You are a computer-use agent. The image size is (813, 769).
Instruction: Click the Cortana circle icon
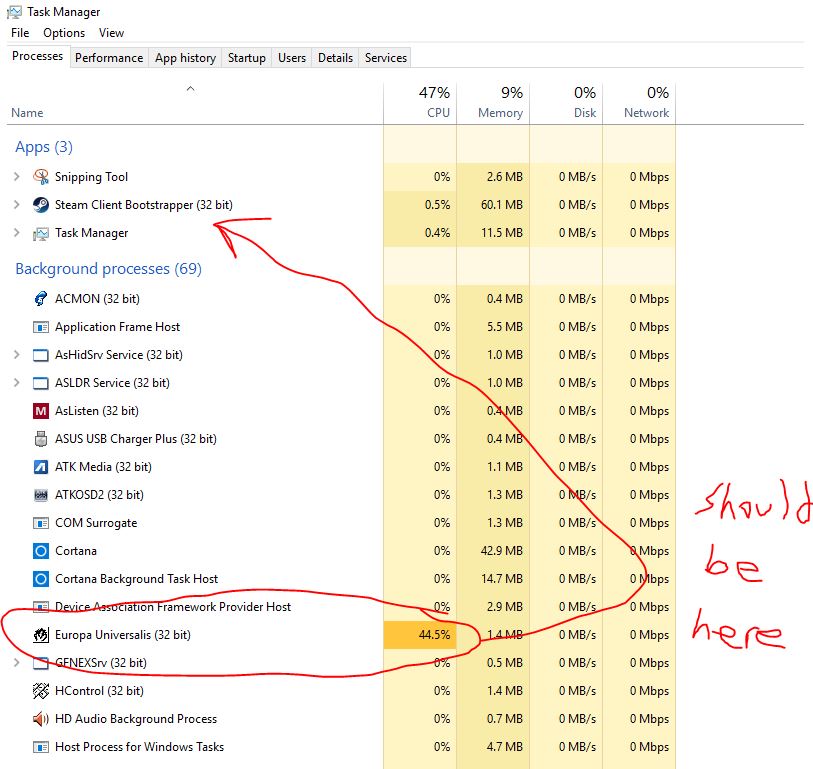41,551
